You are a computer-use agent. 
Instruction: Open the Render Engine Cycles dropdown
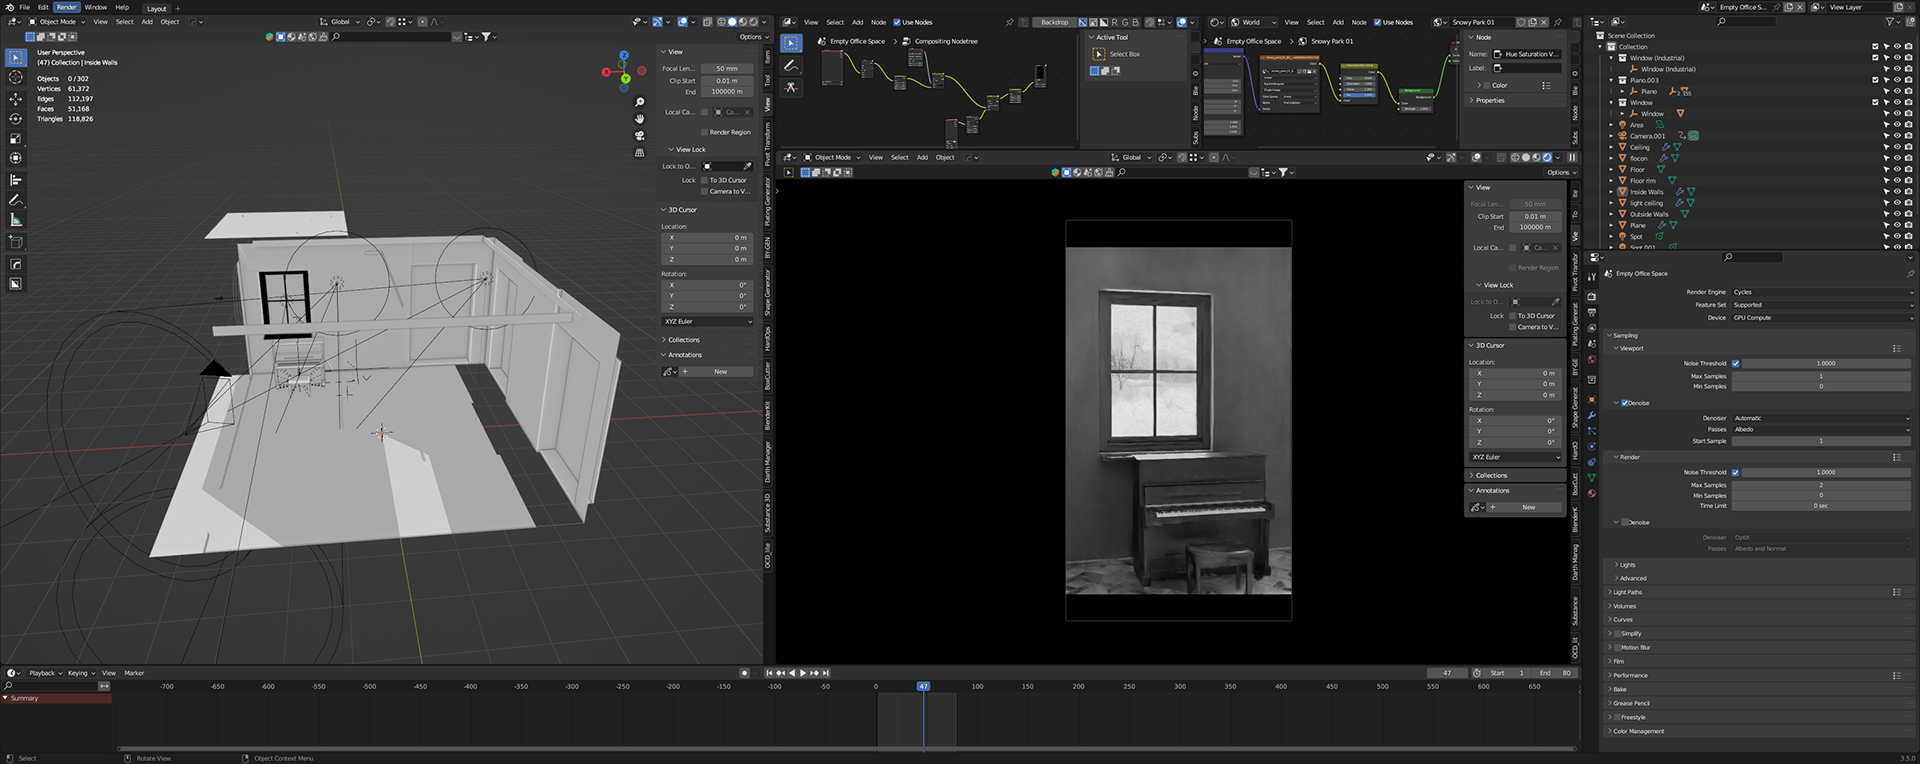coord(1822,292)
